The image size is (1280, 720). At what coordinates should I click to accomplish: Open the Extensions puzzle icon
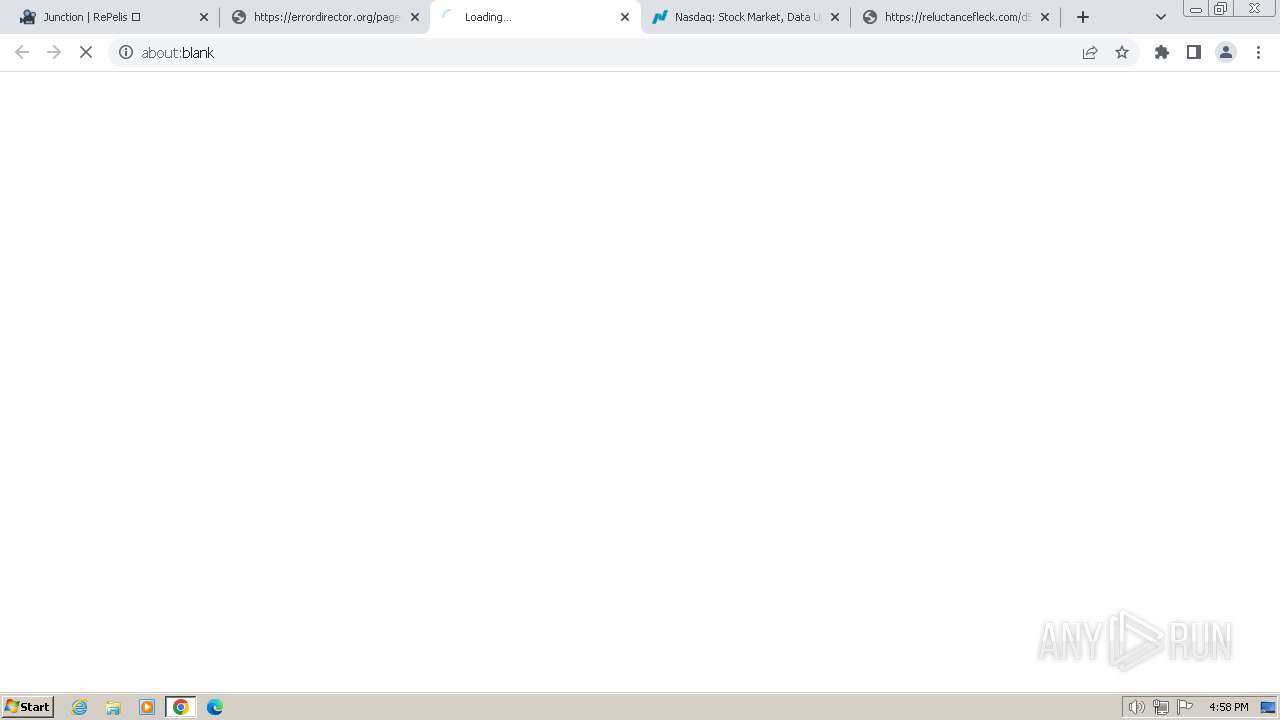tap(1162, 52)
